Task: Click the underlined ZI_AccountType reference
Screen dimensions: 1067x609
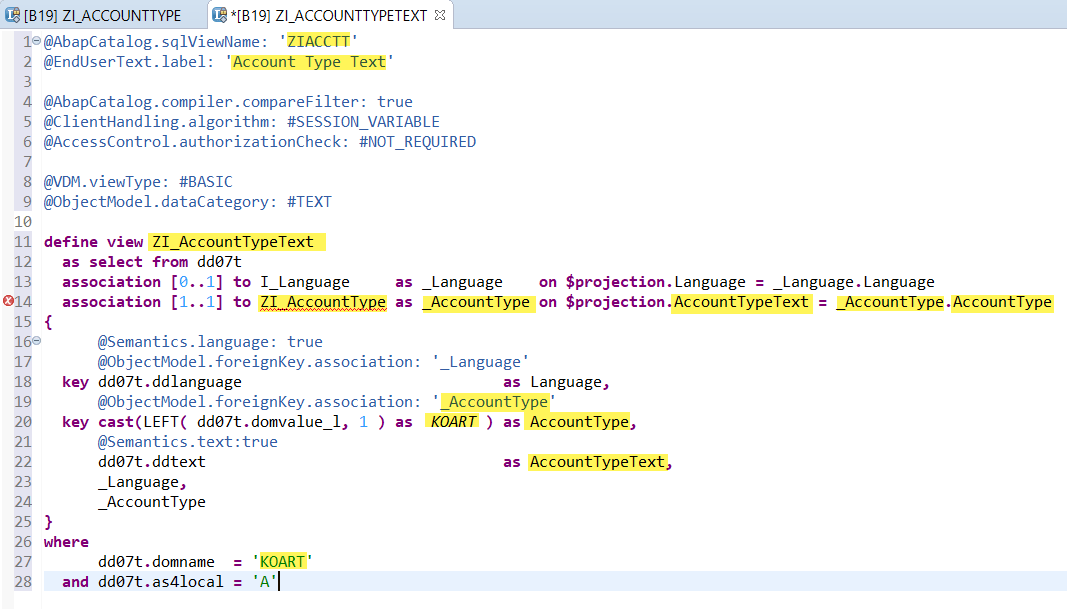Action: (x=322, y=301)
